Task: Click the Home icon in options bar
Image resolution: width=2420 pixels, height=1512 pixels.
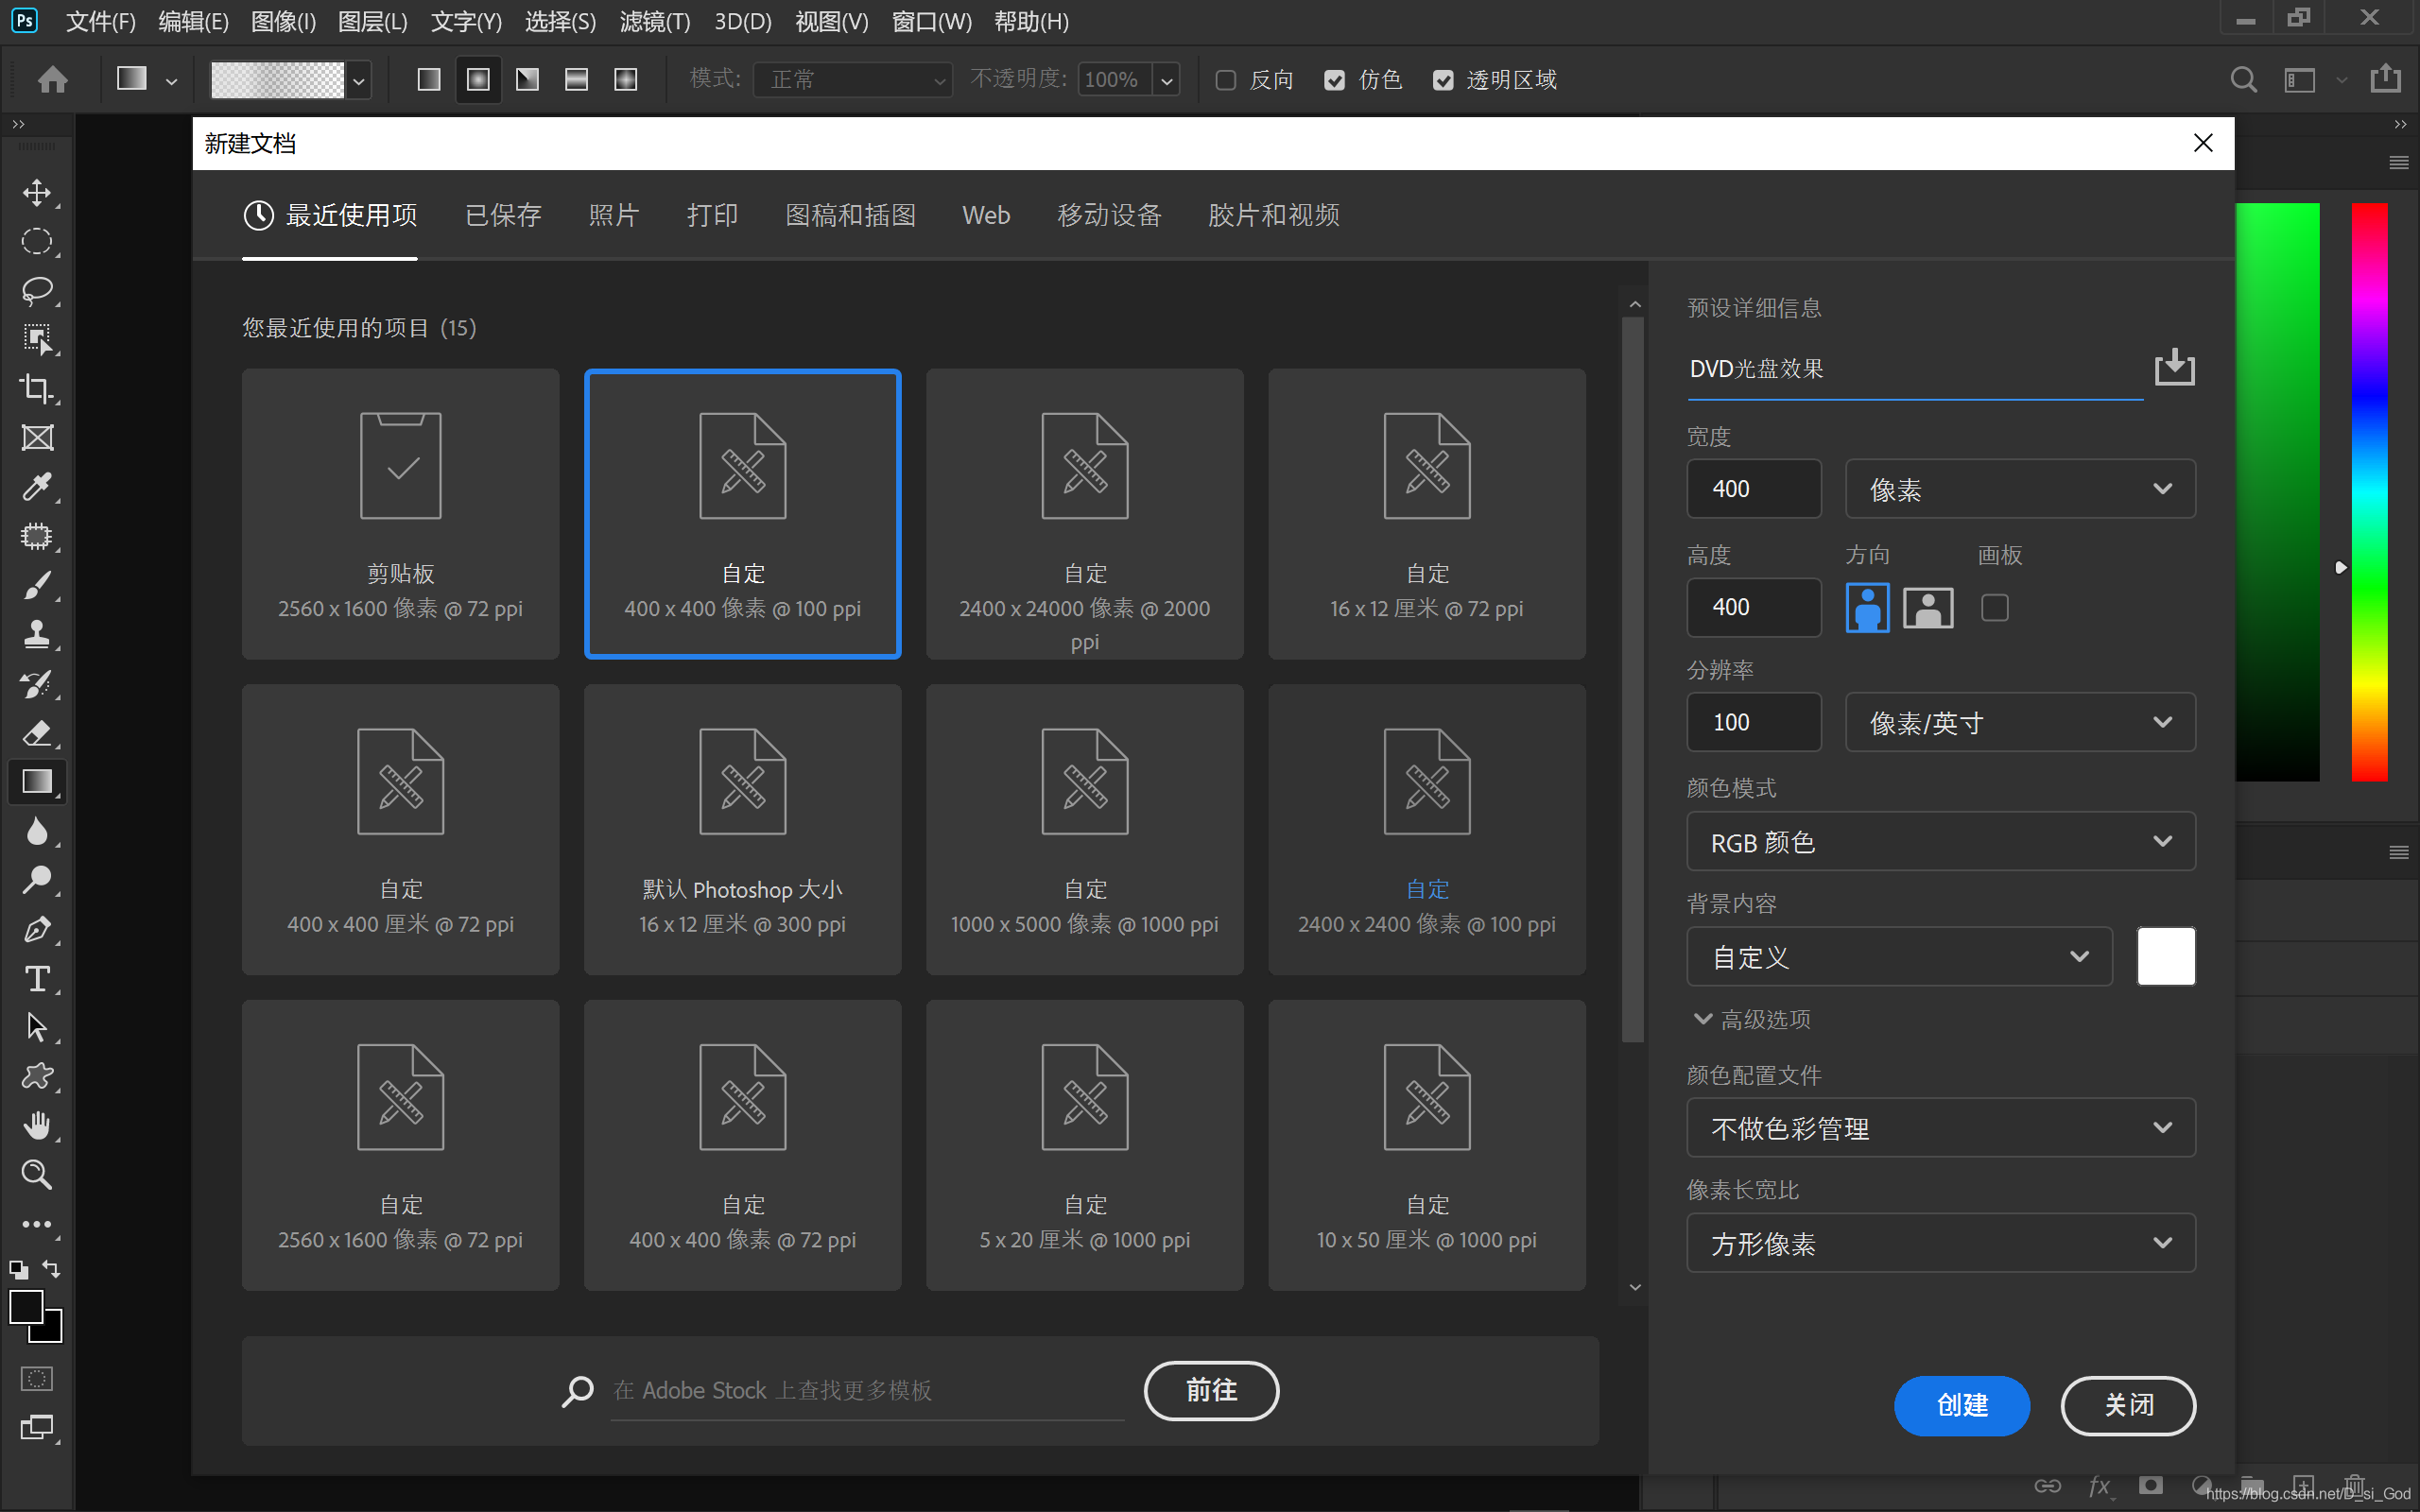Action: [x=53, y=79]
